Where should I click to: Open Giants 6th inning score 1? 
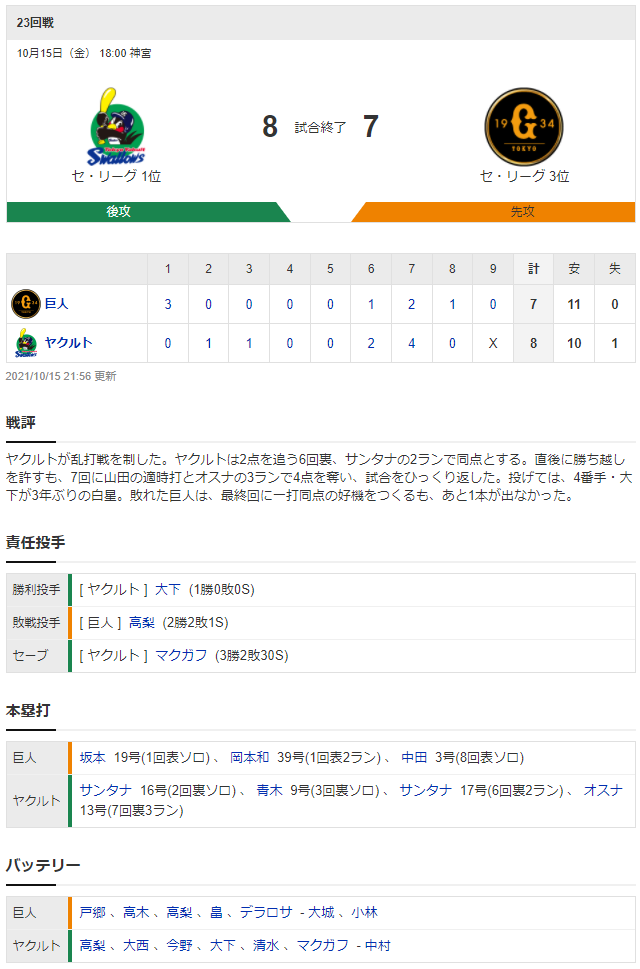(x=371, y=304)
